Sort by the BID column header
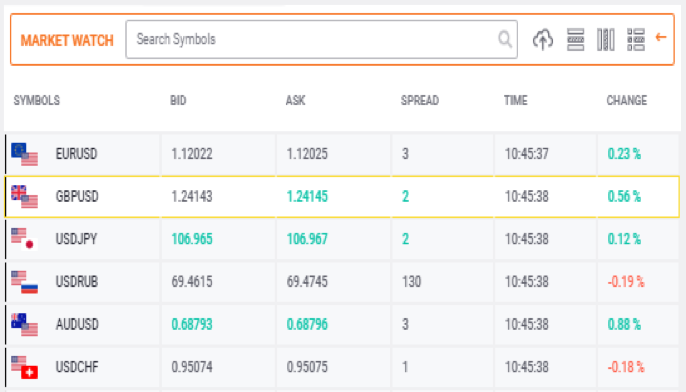 tap(178, 101)
